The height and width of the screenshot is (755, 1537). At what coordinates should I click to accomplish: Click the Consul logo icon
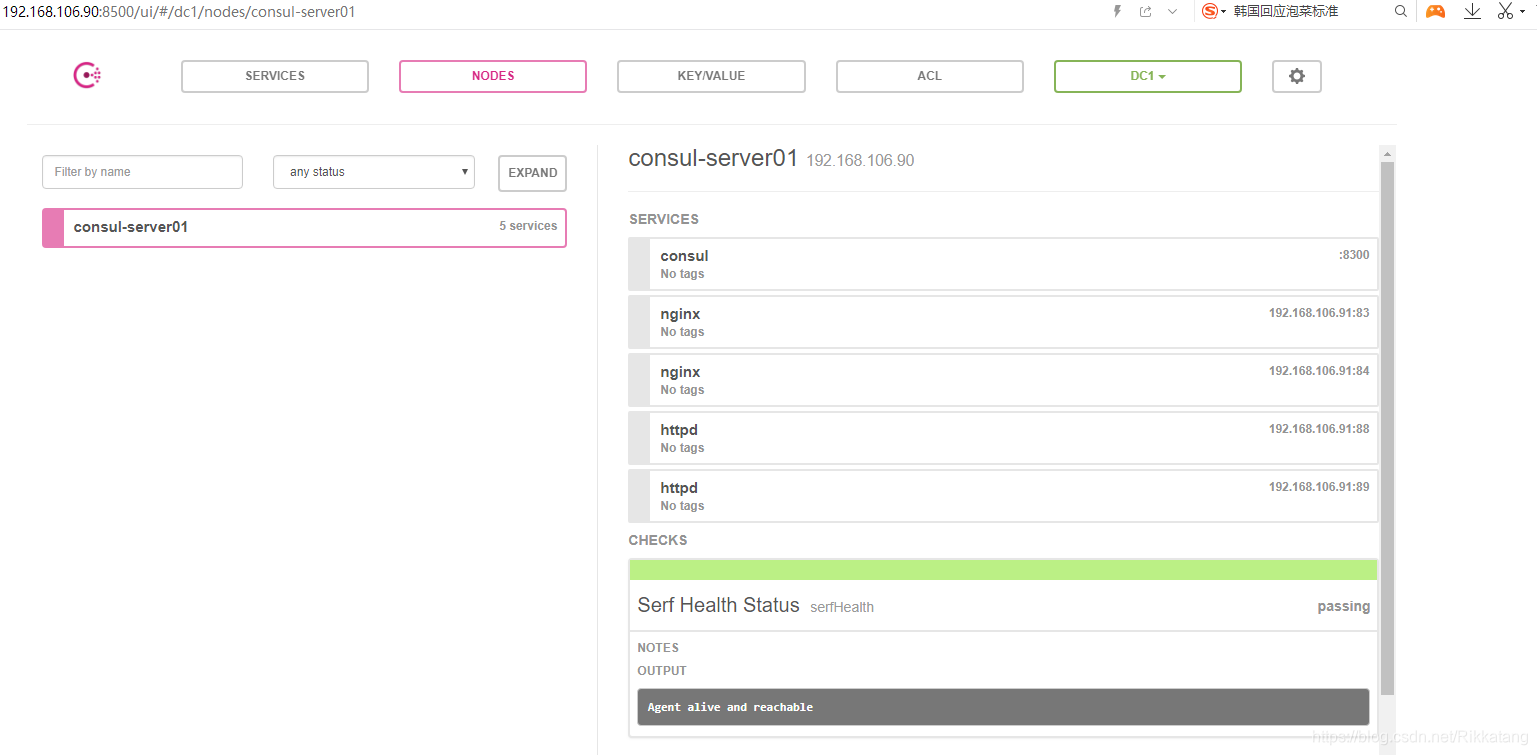(x=87, y=76)
